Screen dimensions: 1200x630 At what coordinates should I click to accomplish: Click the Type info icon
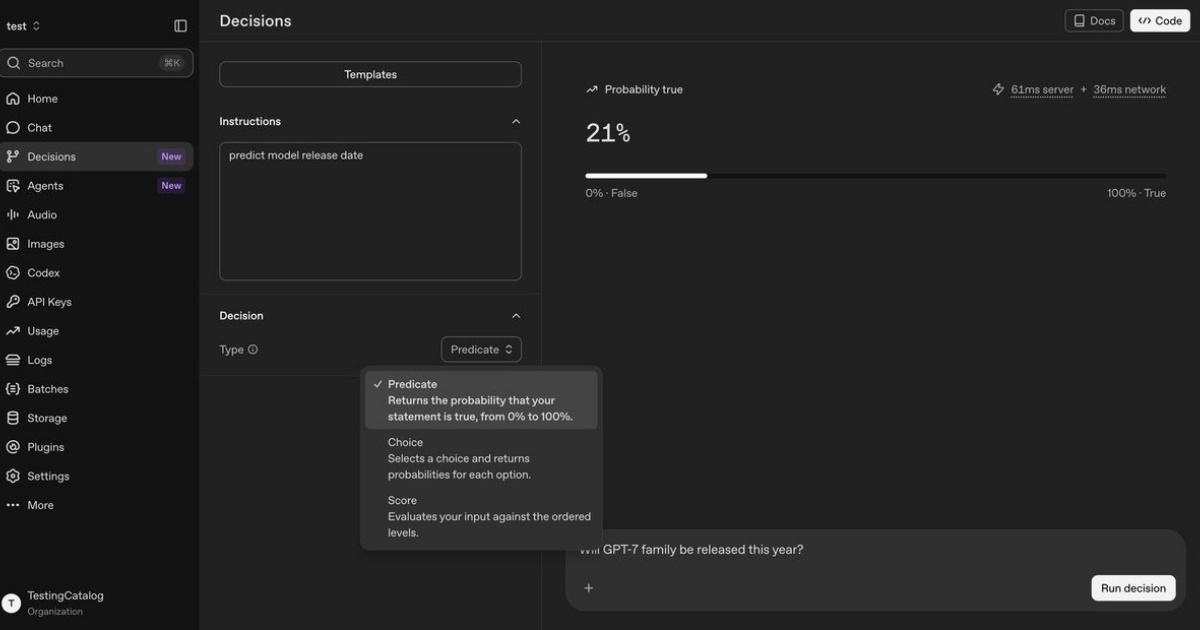(x=253, y=350)
